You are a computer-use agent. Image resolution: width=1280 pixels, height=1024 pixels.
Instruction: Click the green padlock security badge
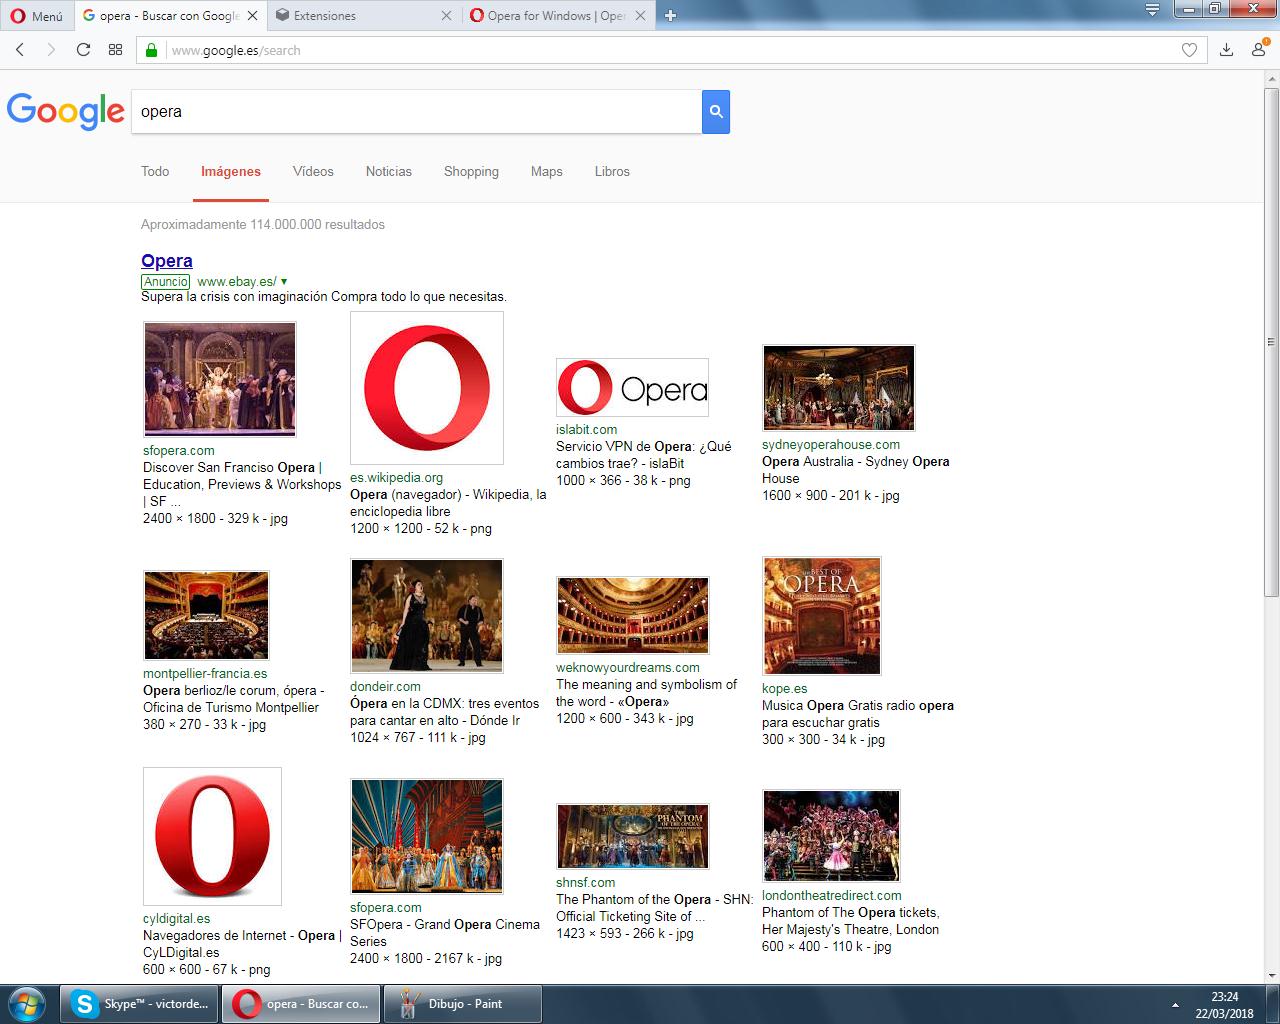point(151,50)
